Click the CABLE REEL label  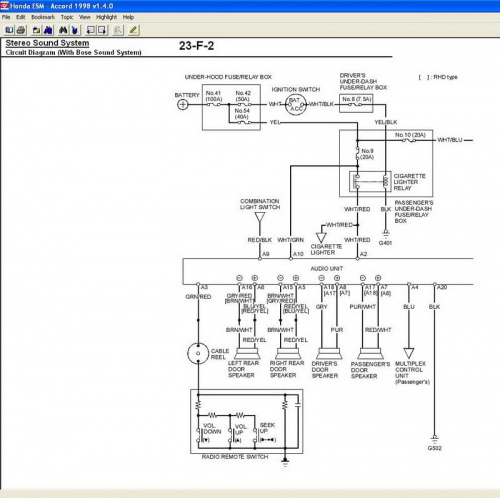point(220,354)
